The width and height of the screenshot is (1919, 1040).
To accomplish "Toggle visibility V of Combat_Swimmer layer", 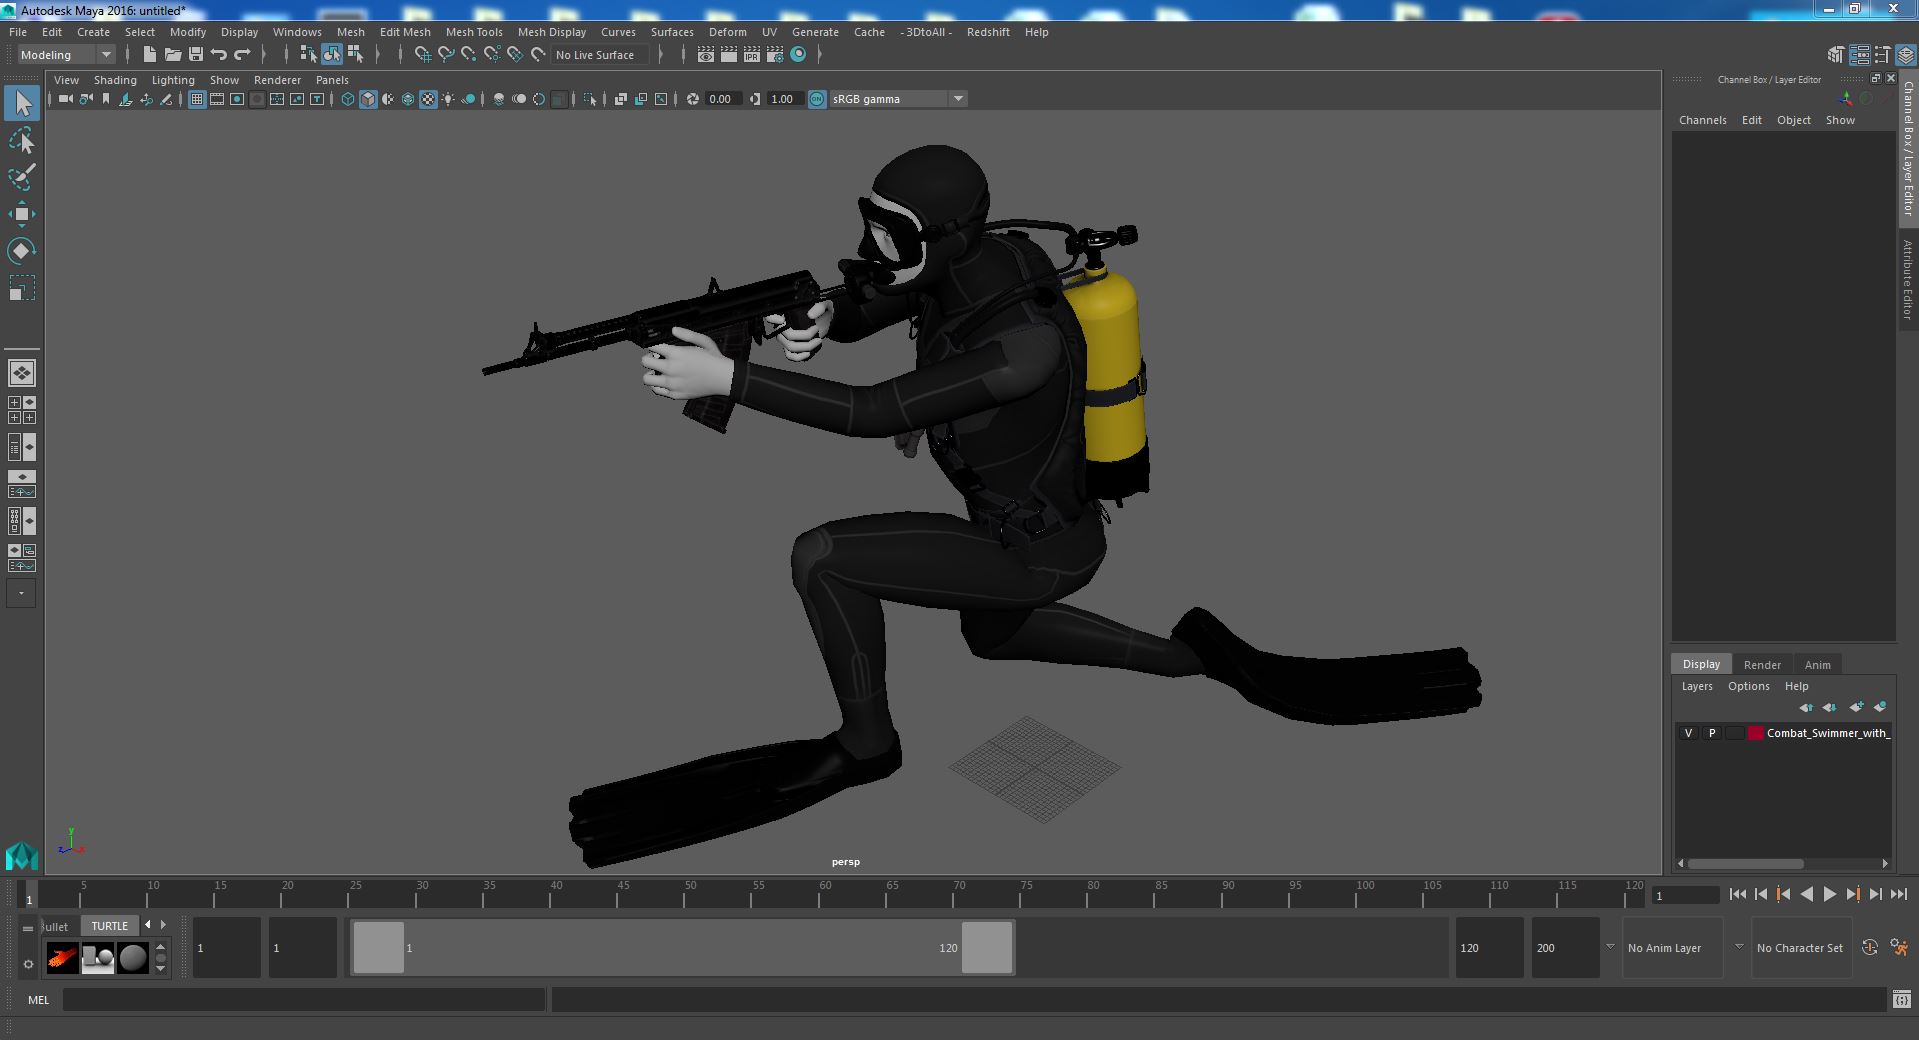I will (x=1688, y=733).
